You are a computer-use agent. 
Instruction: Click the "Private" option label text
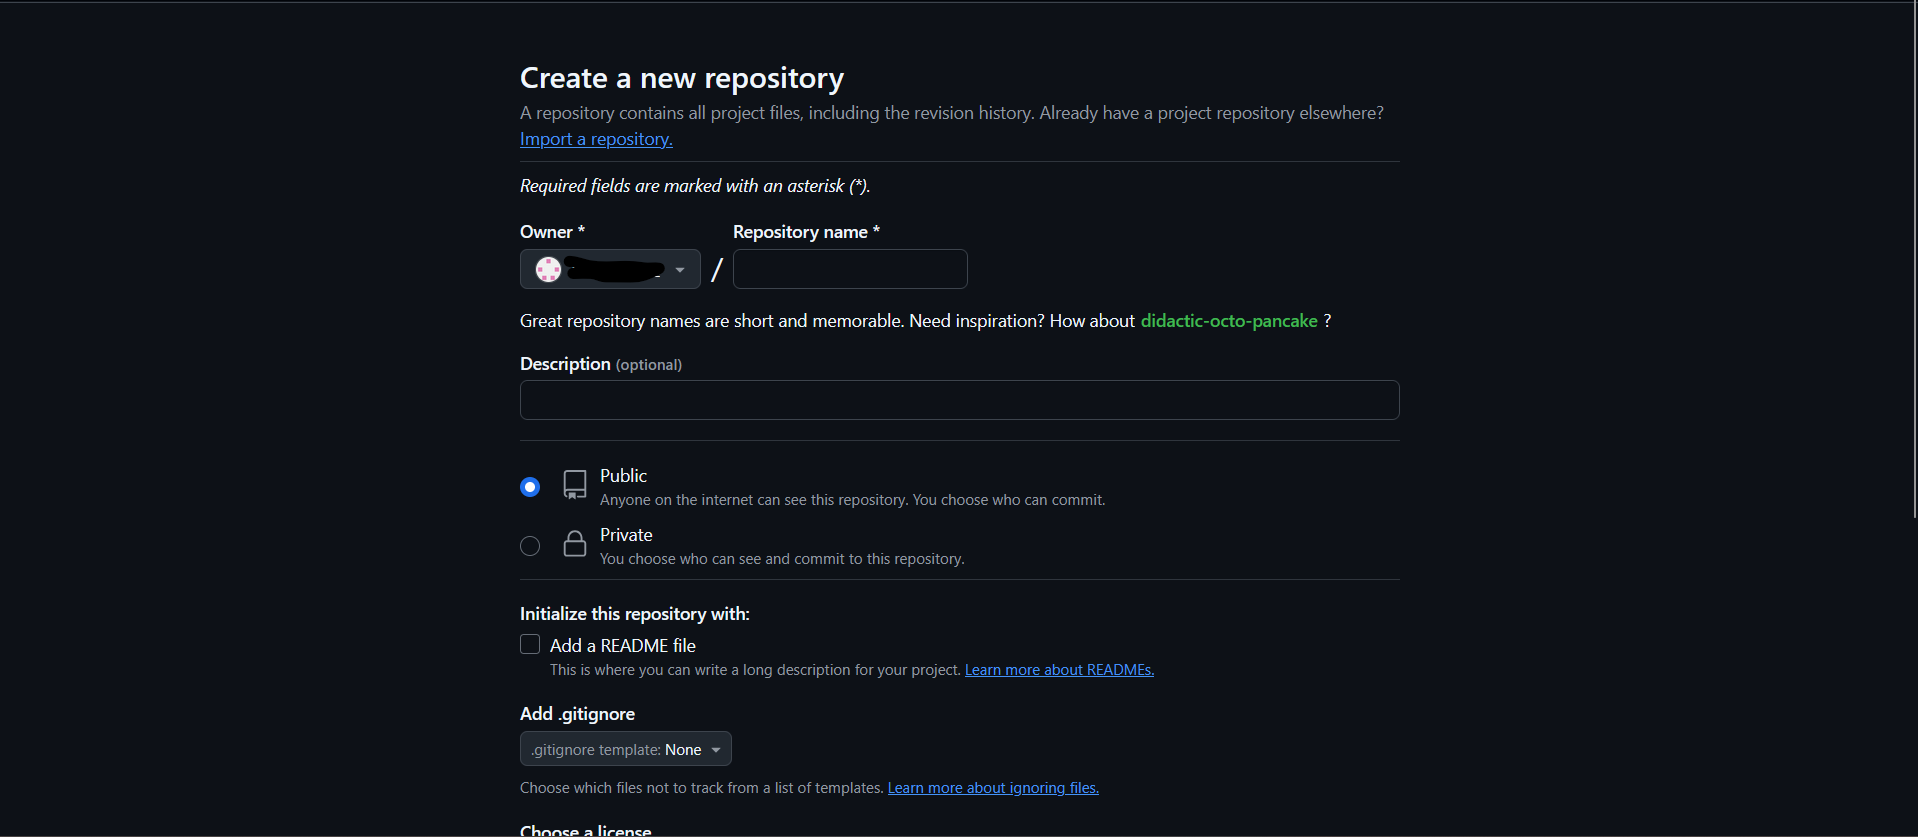click(x=626, y=535)
